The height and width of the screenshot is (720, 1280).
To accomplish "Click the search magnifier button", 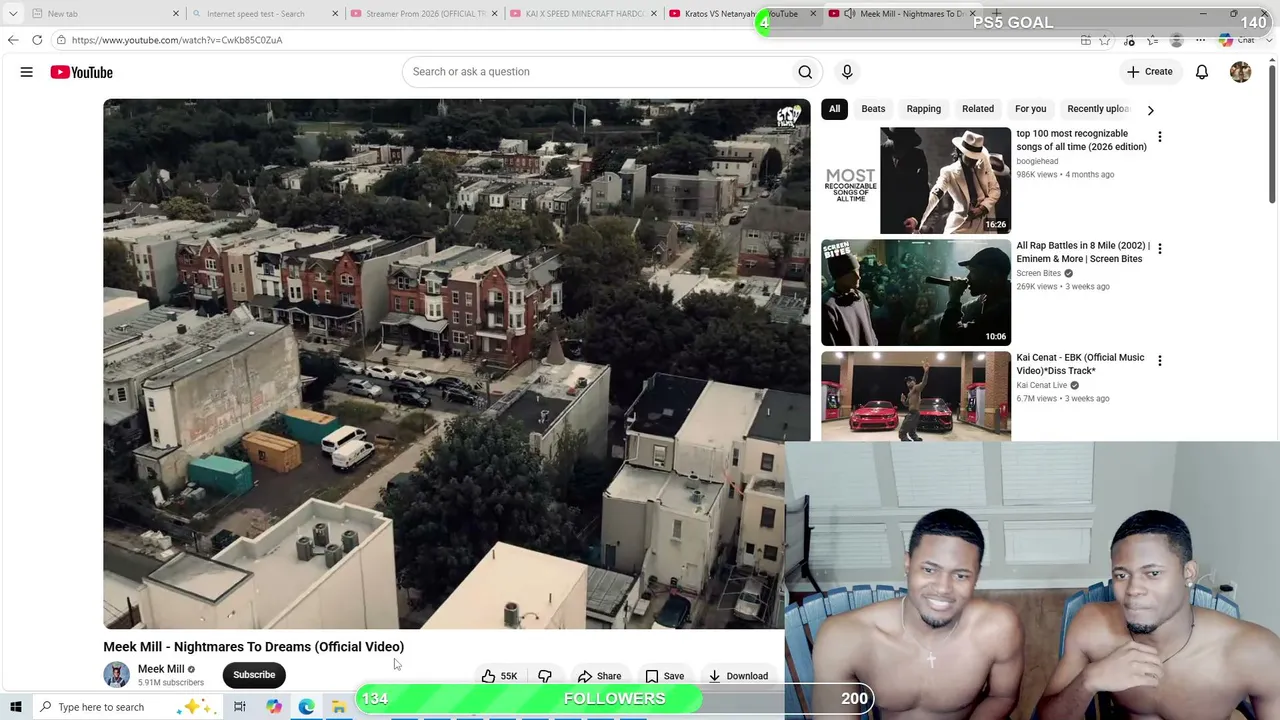I will (805, 72).
